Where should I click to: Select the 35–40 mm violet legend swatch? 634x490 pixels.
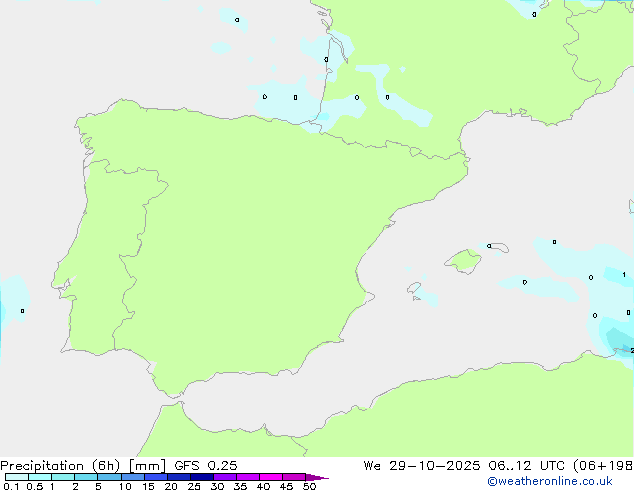click(248, 477)
